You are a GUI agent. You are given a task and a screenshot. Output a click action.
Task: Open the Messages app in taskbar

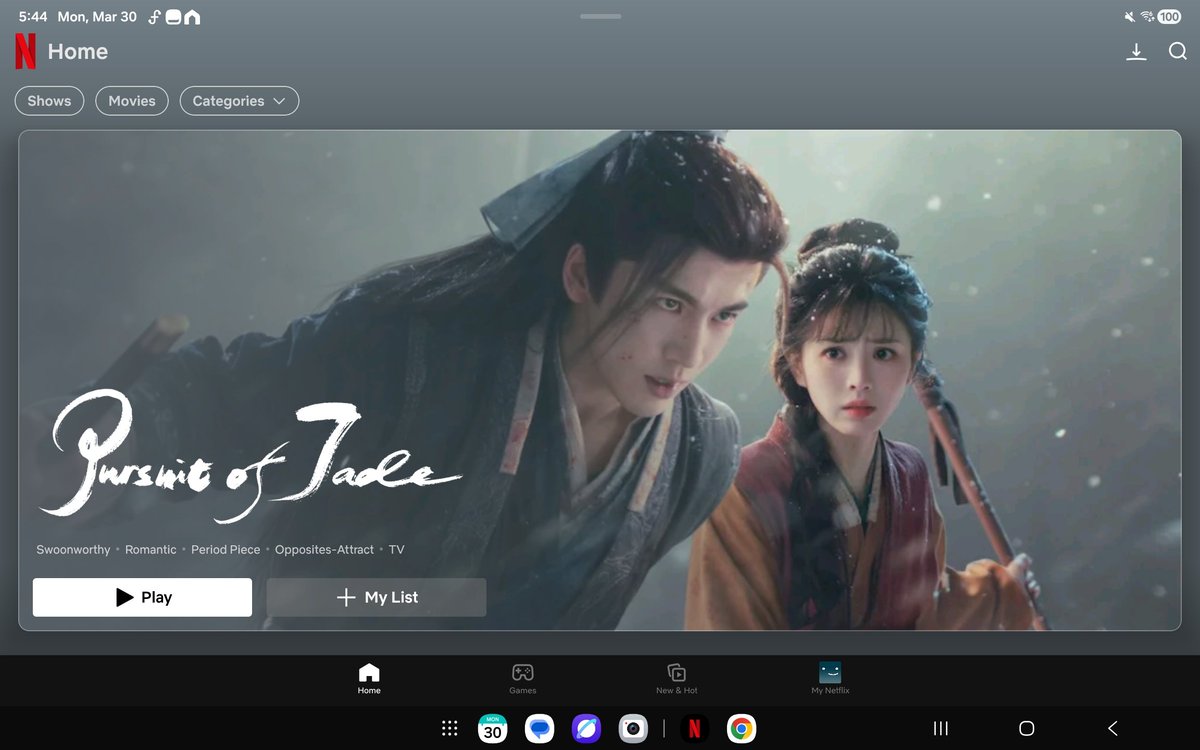tap(540, 729)
